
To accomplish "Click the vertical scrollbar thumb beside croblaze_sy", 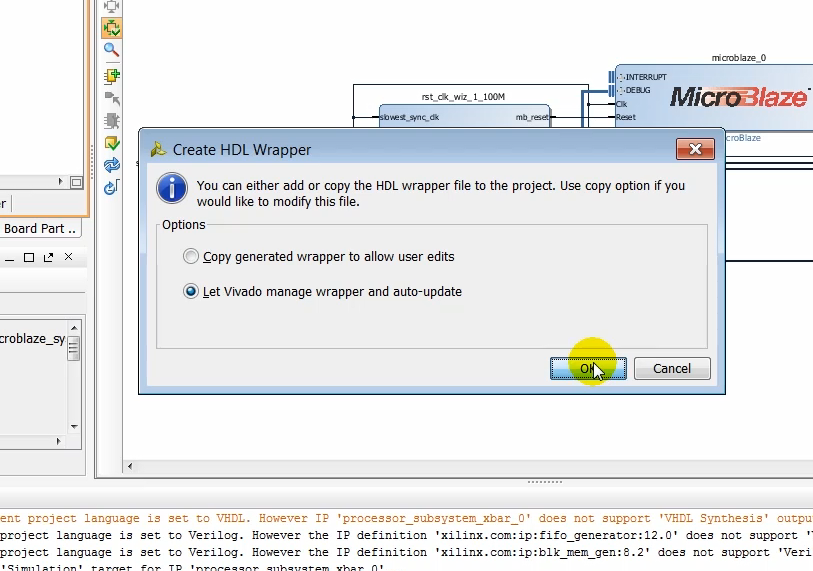I will (74, 348).
